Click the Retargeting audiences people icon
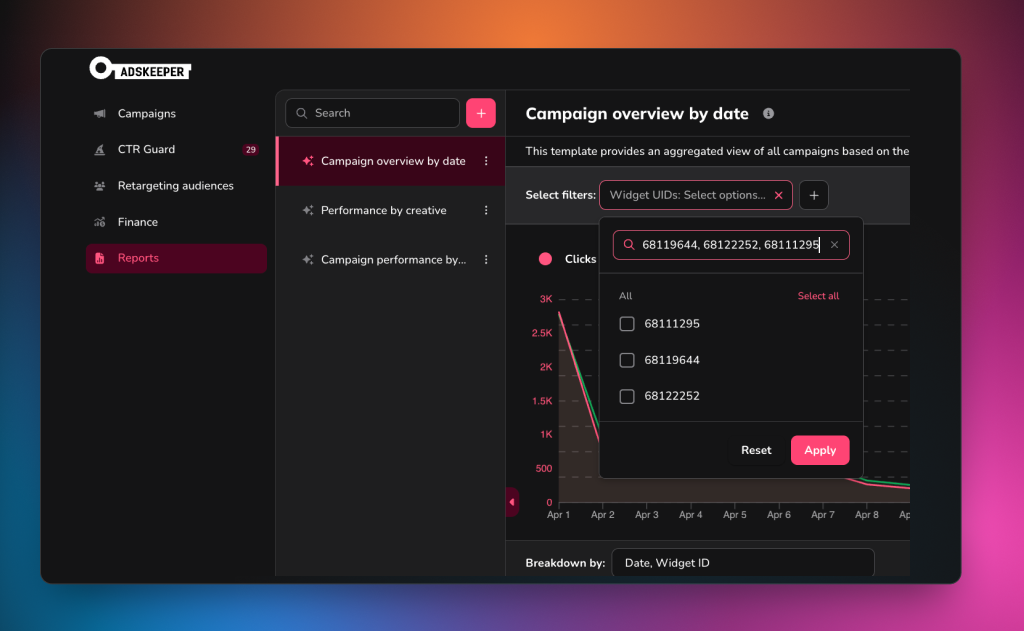The image size is (1024, 631). coord(99,186)
